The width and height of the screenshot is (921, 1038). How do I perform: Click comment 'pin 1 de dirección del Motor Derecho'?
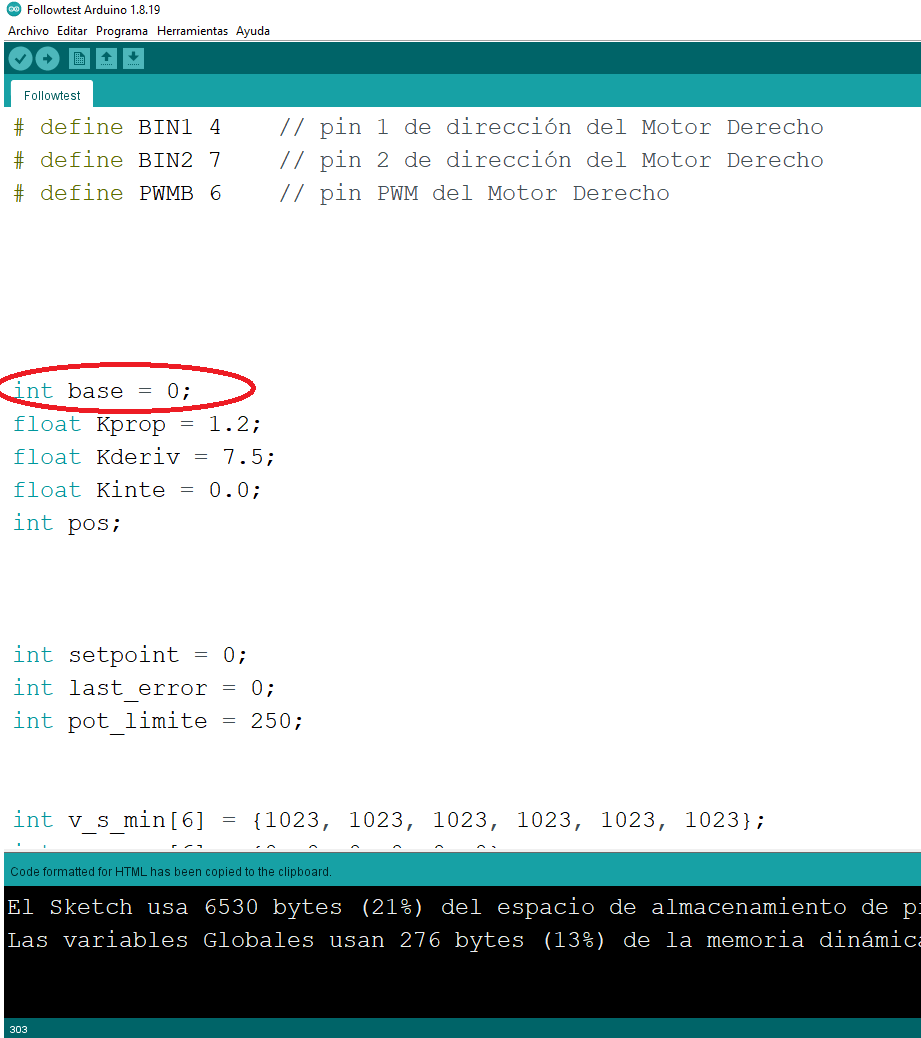point(551,127)
